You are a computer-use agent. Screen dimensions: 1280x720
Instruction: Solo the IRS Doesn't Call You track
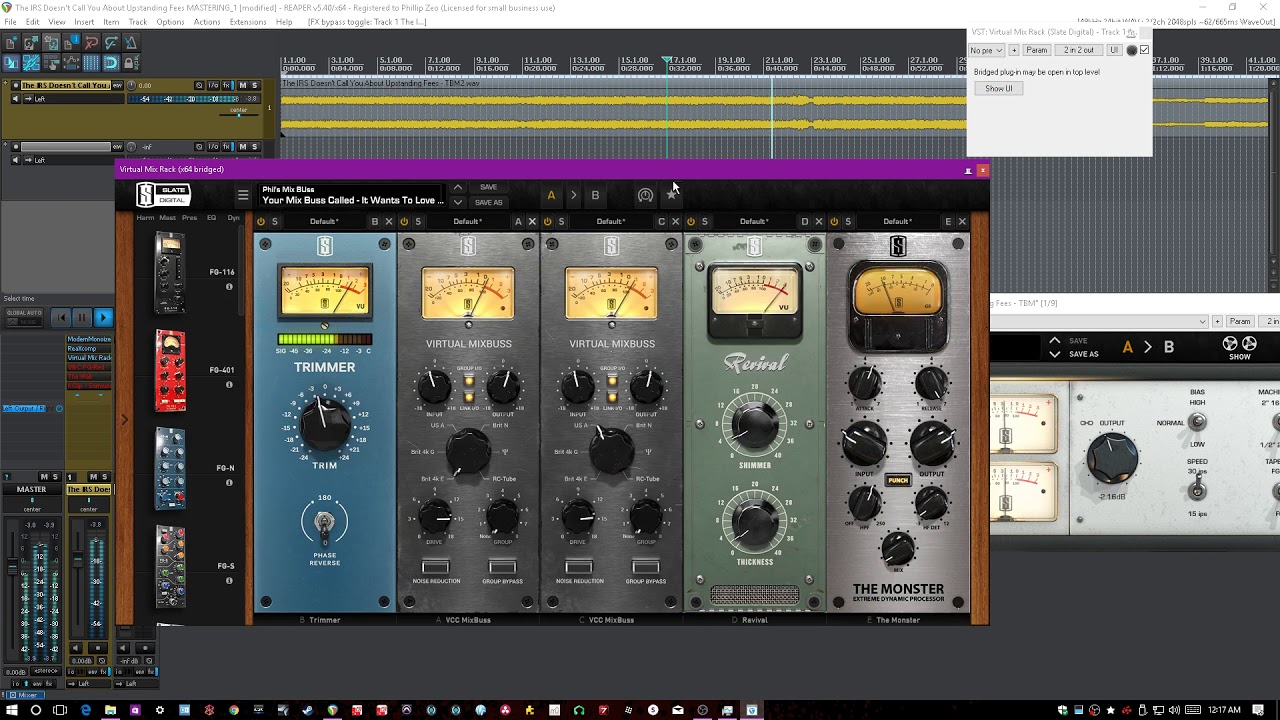255,86
